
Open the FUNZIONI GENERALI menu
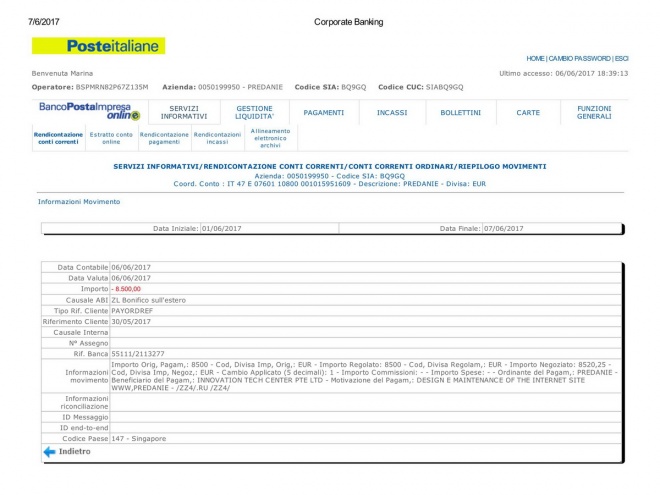(594, 112)
